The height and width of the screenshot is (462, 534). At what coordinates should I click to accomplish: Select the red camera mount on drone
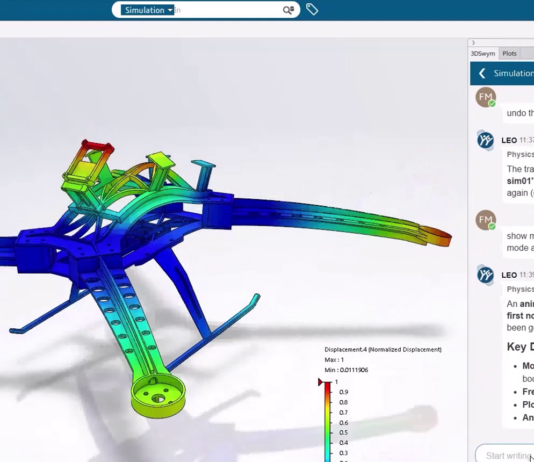pyautogui.click(x=97, y=147)
